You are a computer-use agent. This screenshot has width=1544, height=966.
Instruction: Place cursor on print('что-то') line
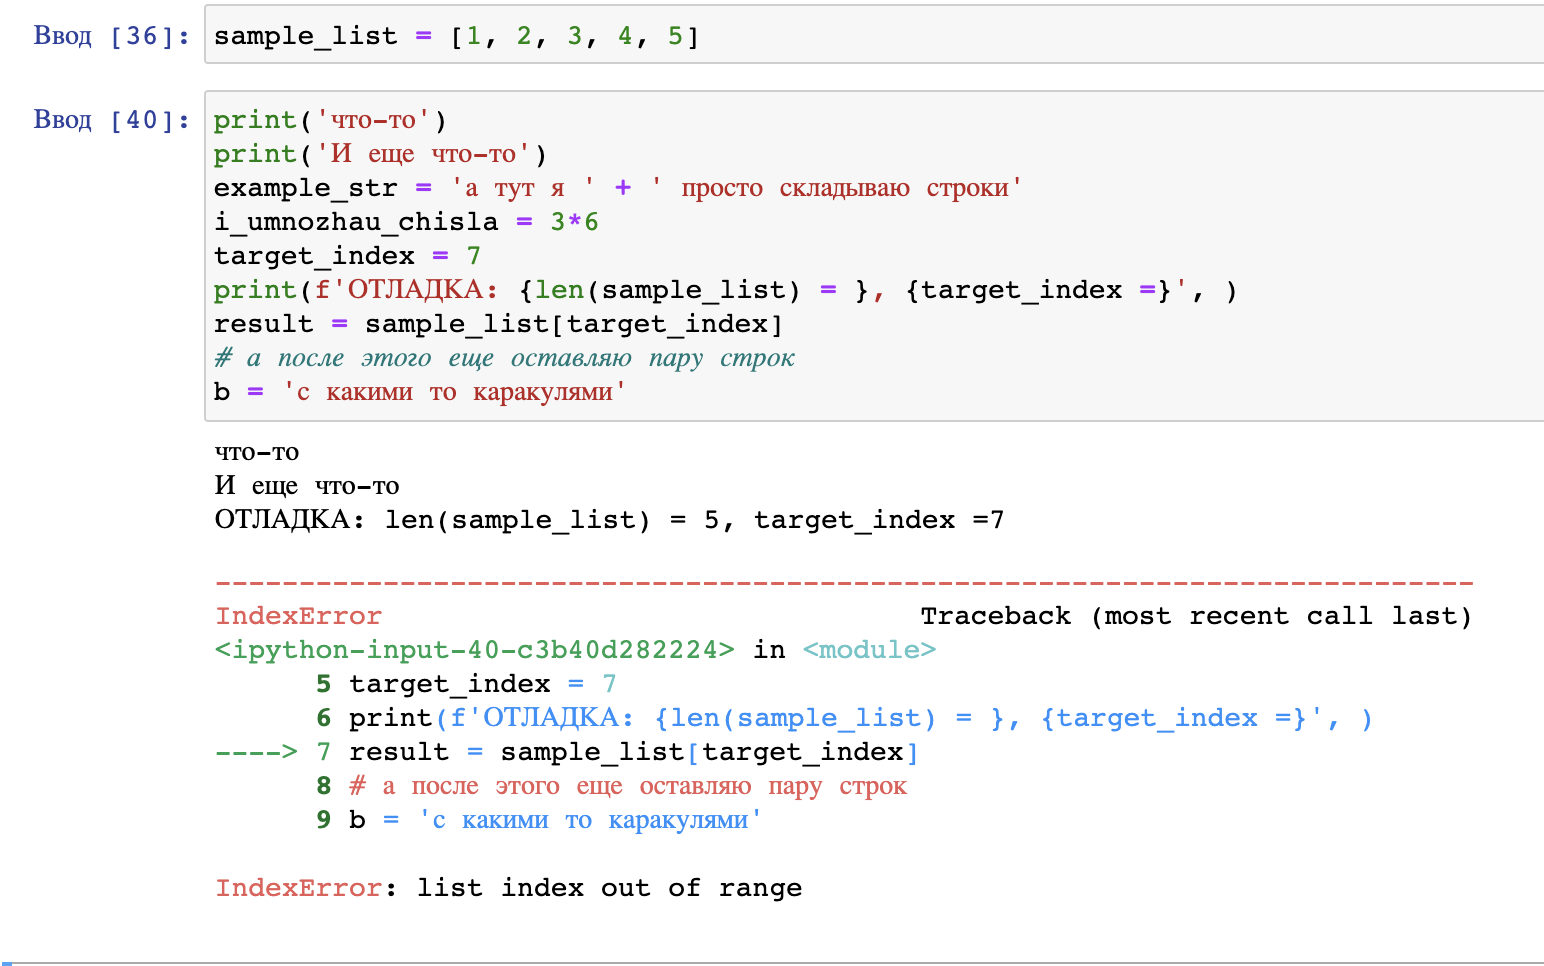(x=330, y=120)
